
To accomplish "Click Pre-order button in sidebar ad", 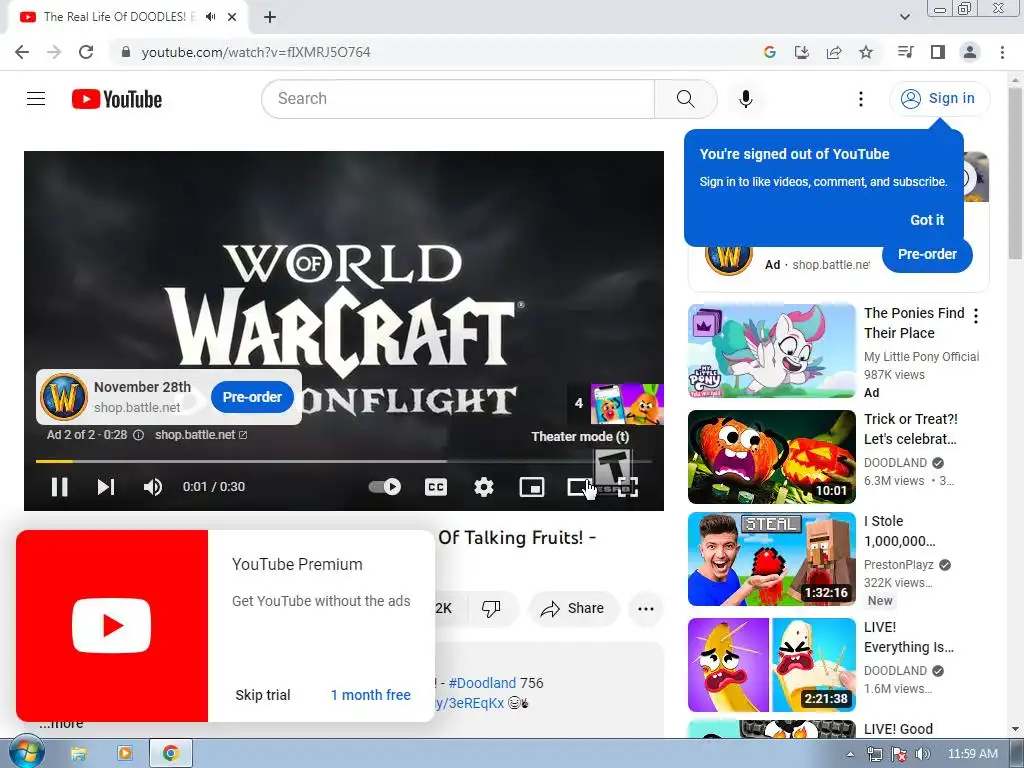I will 927,254.
